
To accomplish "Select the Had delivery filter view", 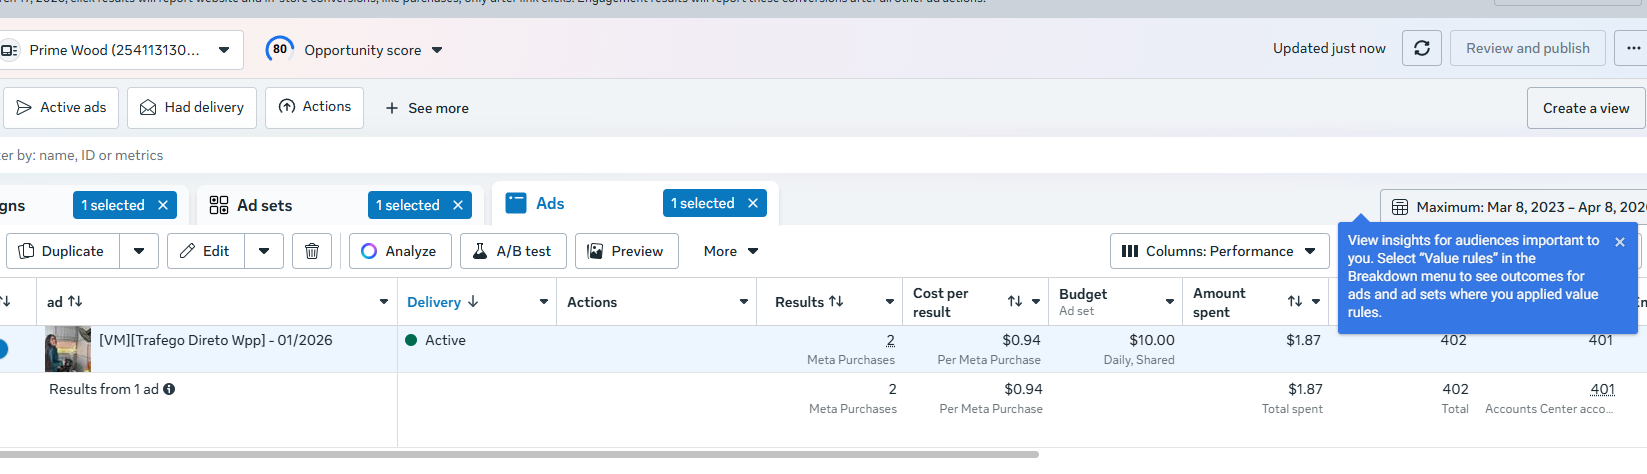I will click(x=192, y=107).
